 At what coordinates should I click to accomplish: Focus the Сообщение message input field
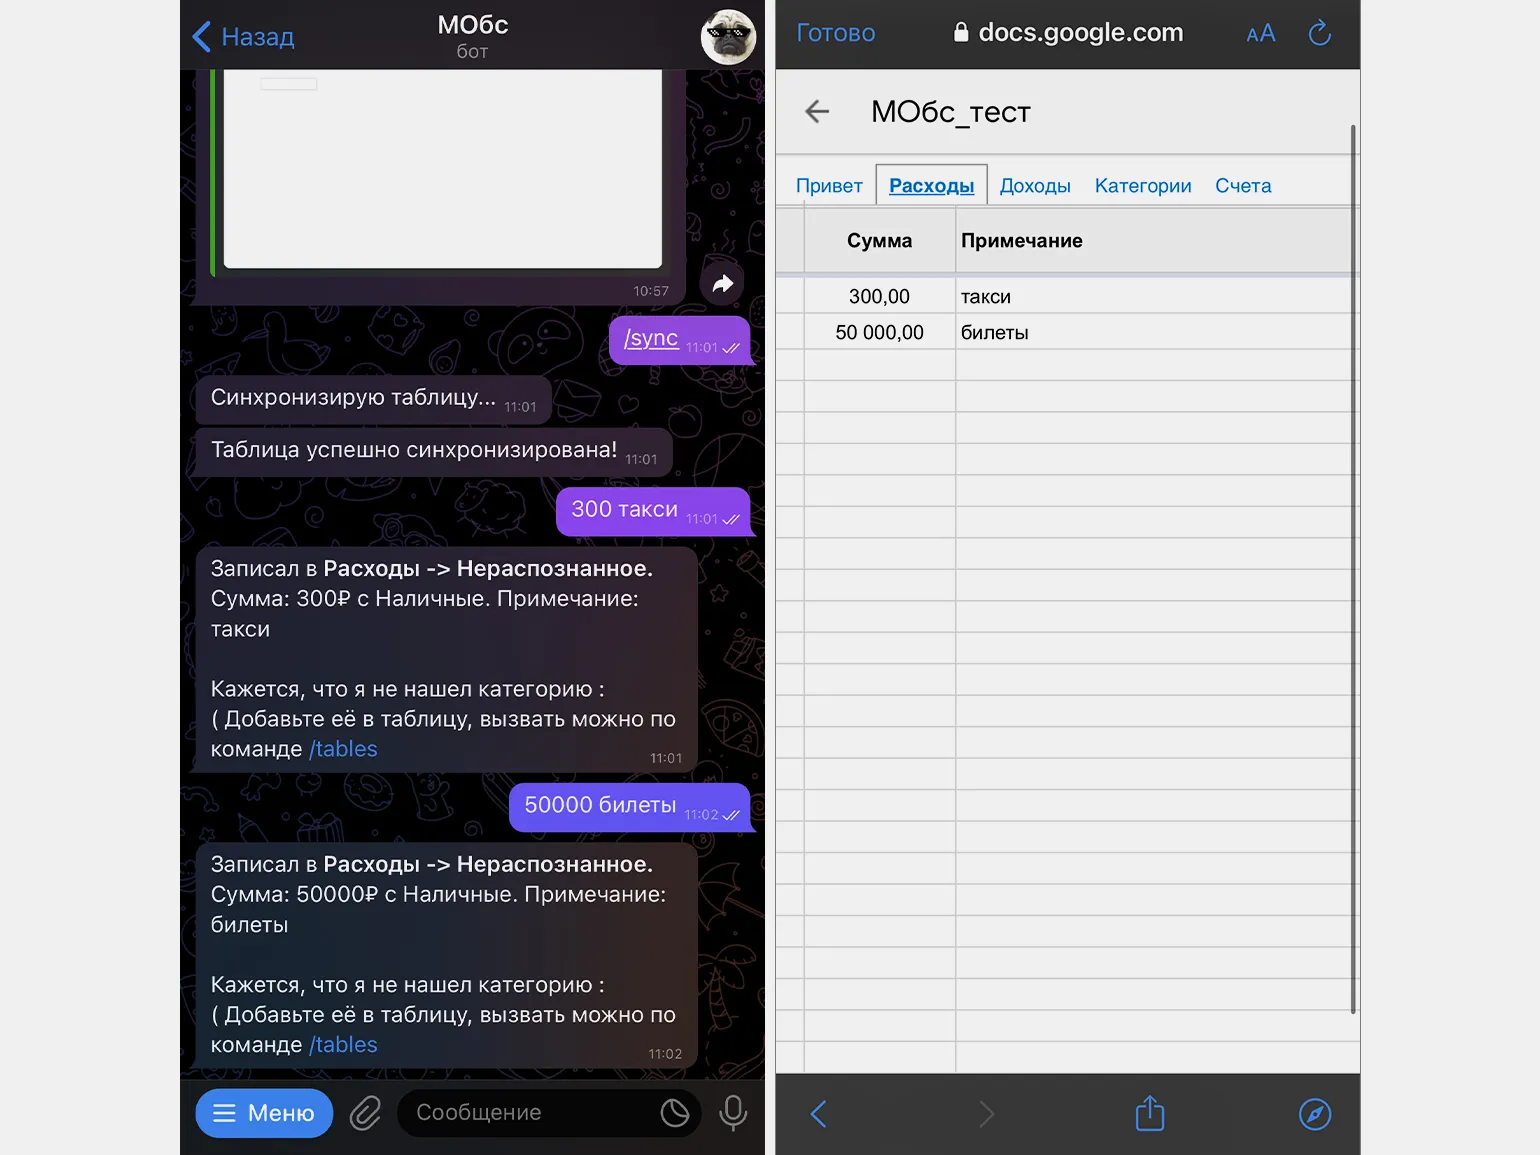click(530, 1113)
